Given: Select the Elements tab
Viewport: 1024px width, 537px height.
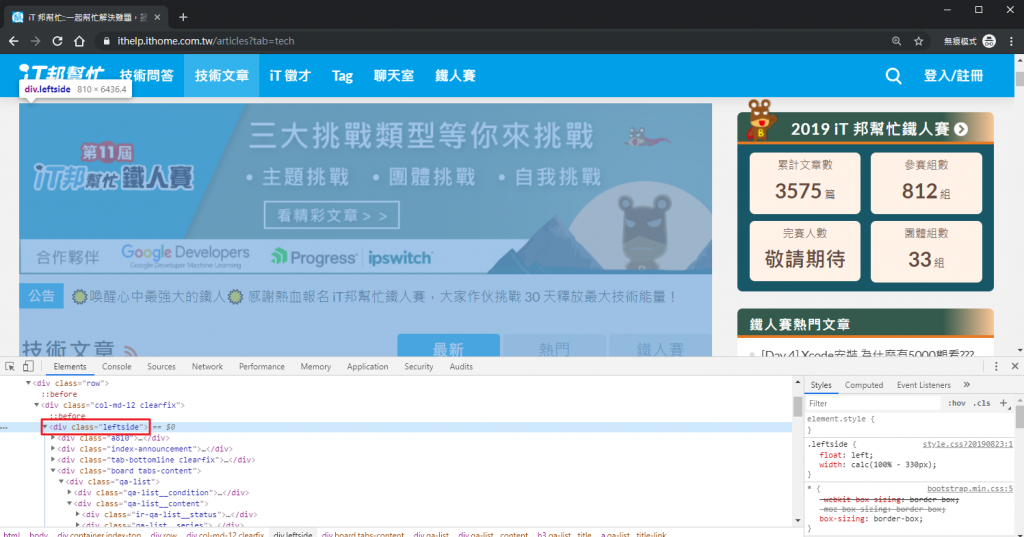Looking at the screenshot, I should (70, 366).
